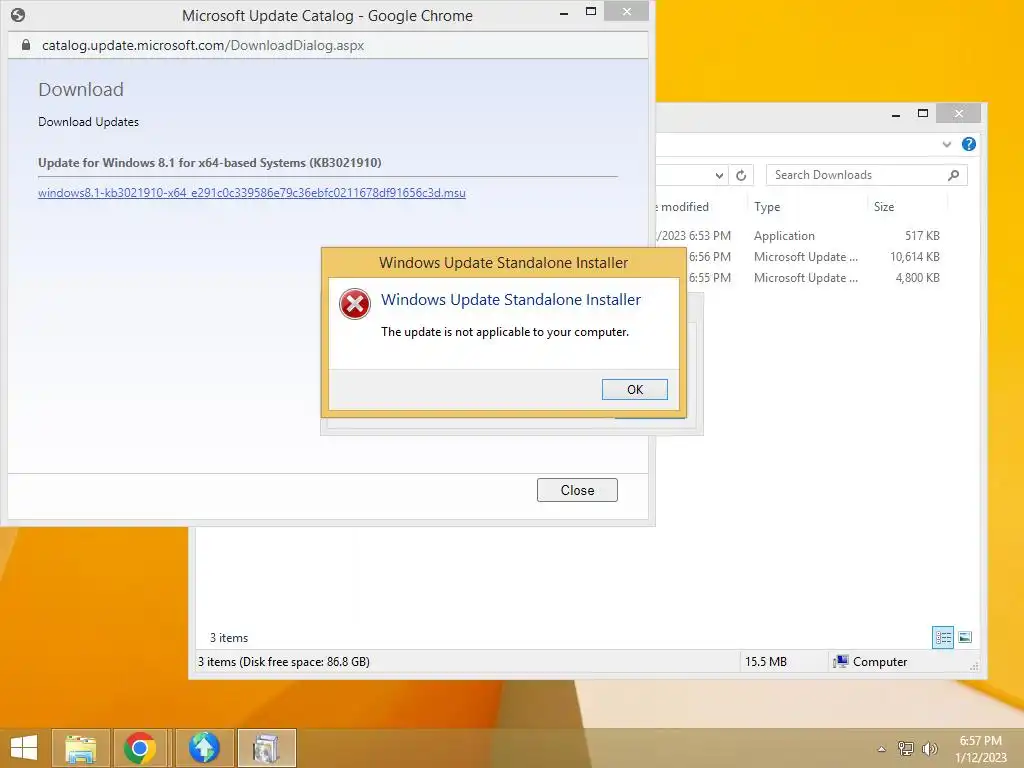
Task: Switch Explorer to large icons view
Action: click(x=965, y=637)
